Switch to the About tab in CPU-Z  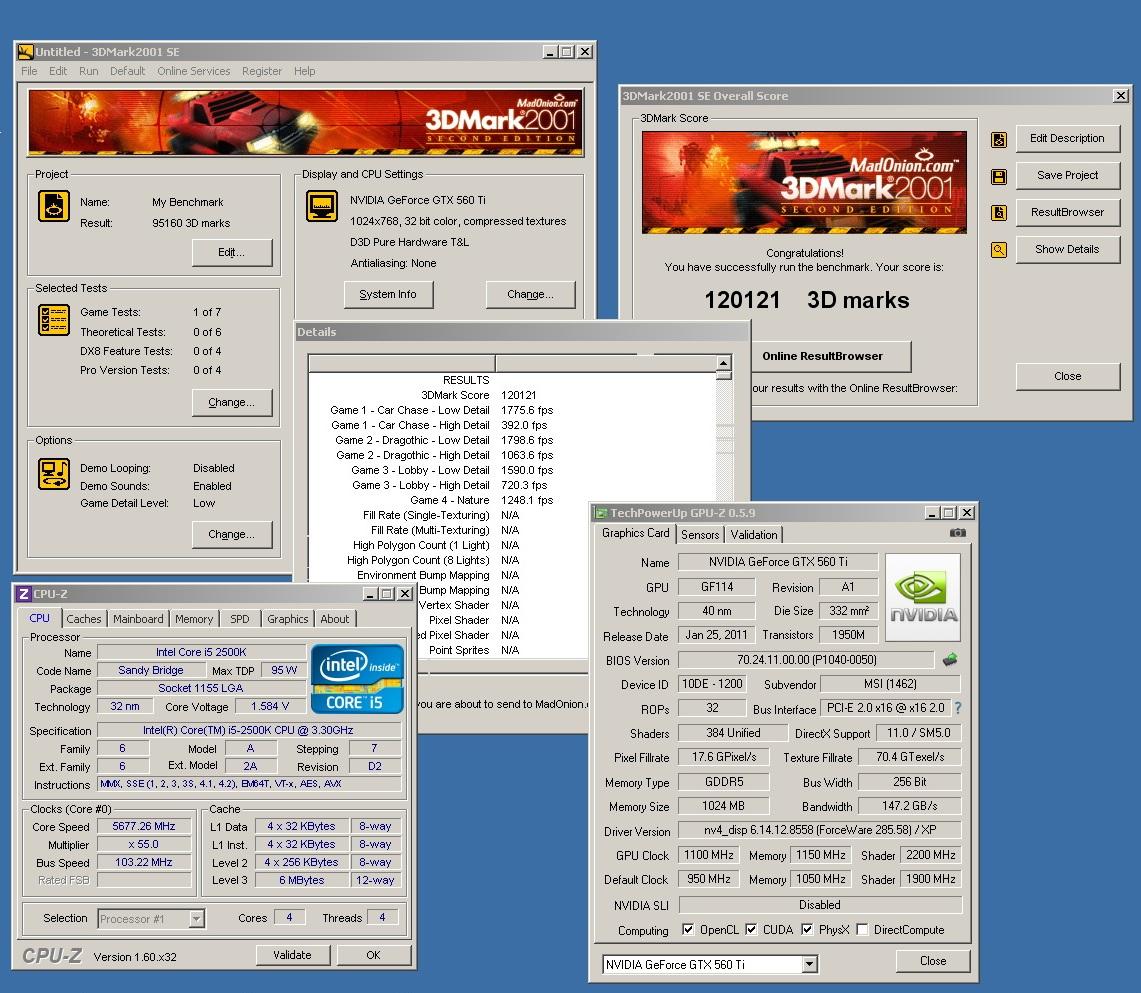click(335, 619)
